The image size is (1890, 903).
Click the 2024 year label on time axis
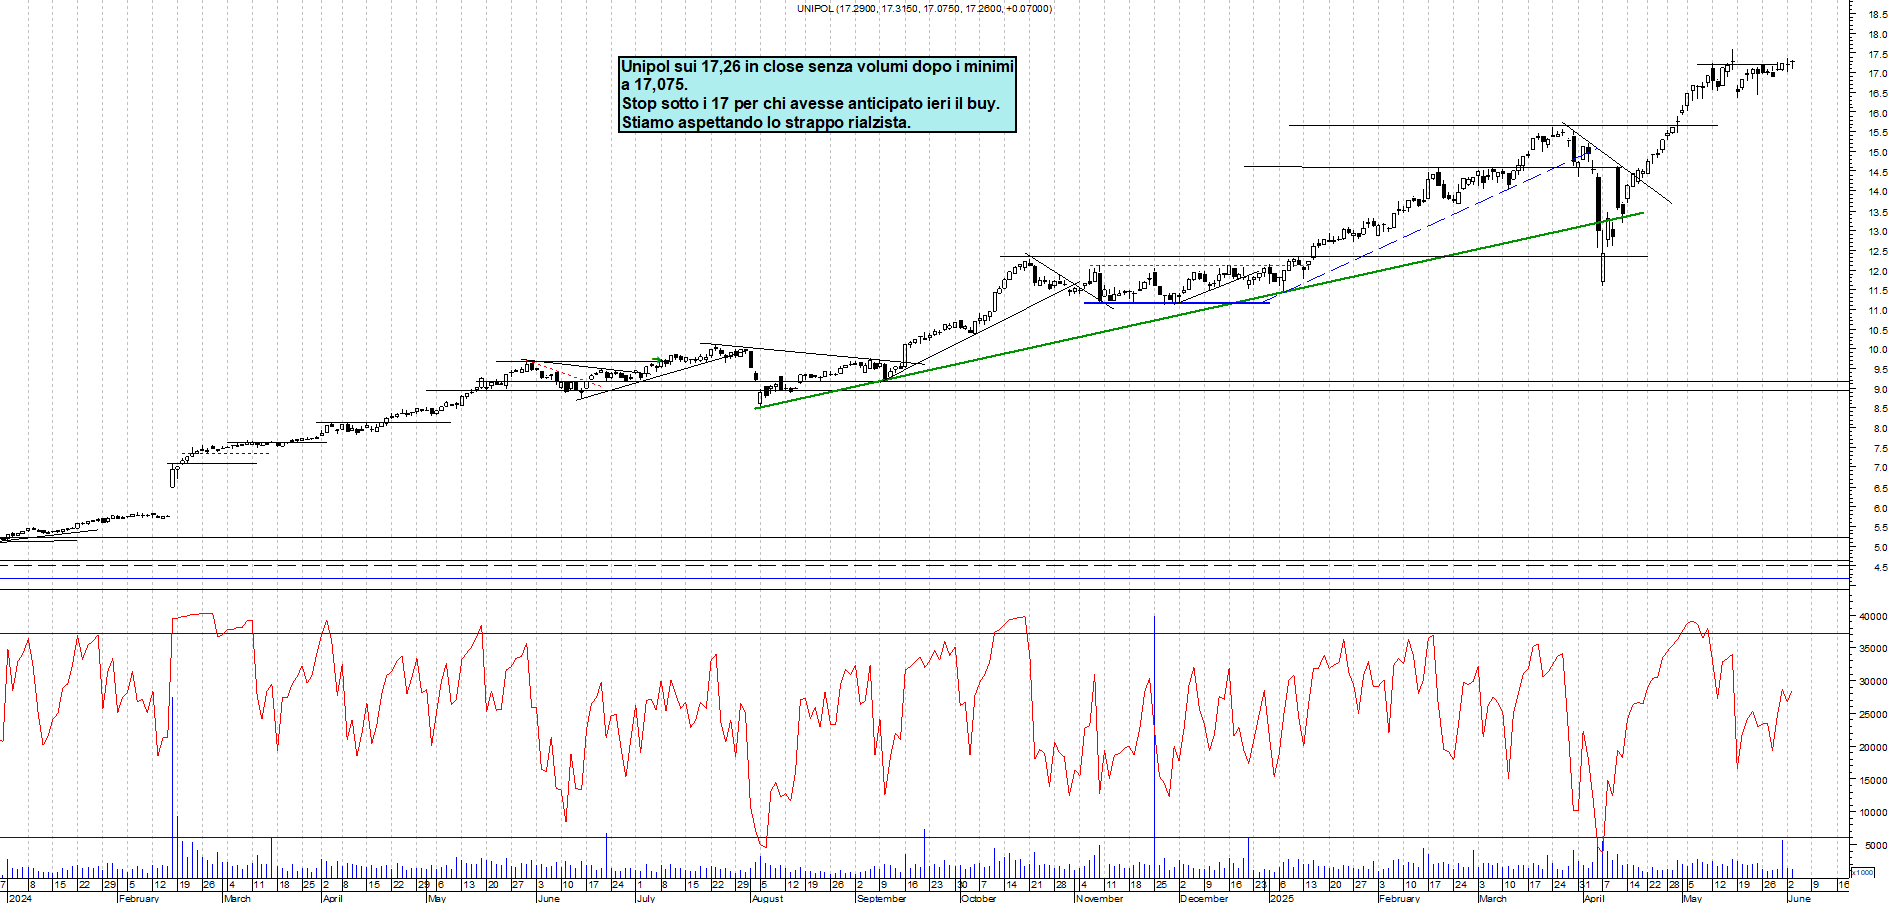tap(20, 898)
